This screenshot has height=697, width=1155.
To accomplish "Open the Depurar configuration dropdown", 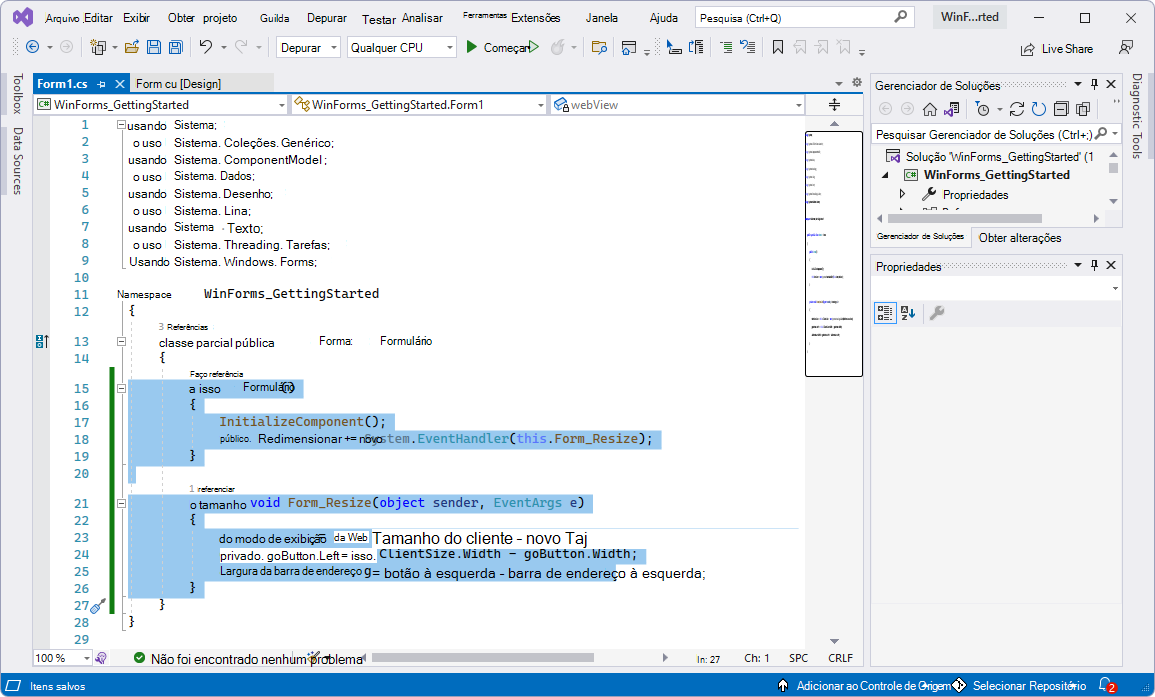I will [308, 47].
